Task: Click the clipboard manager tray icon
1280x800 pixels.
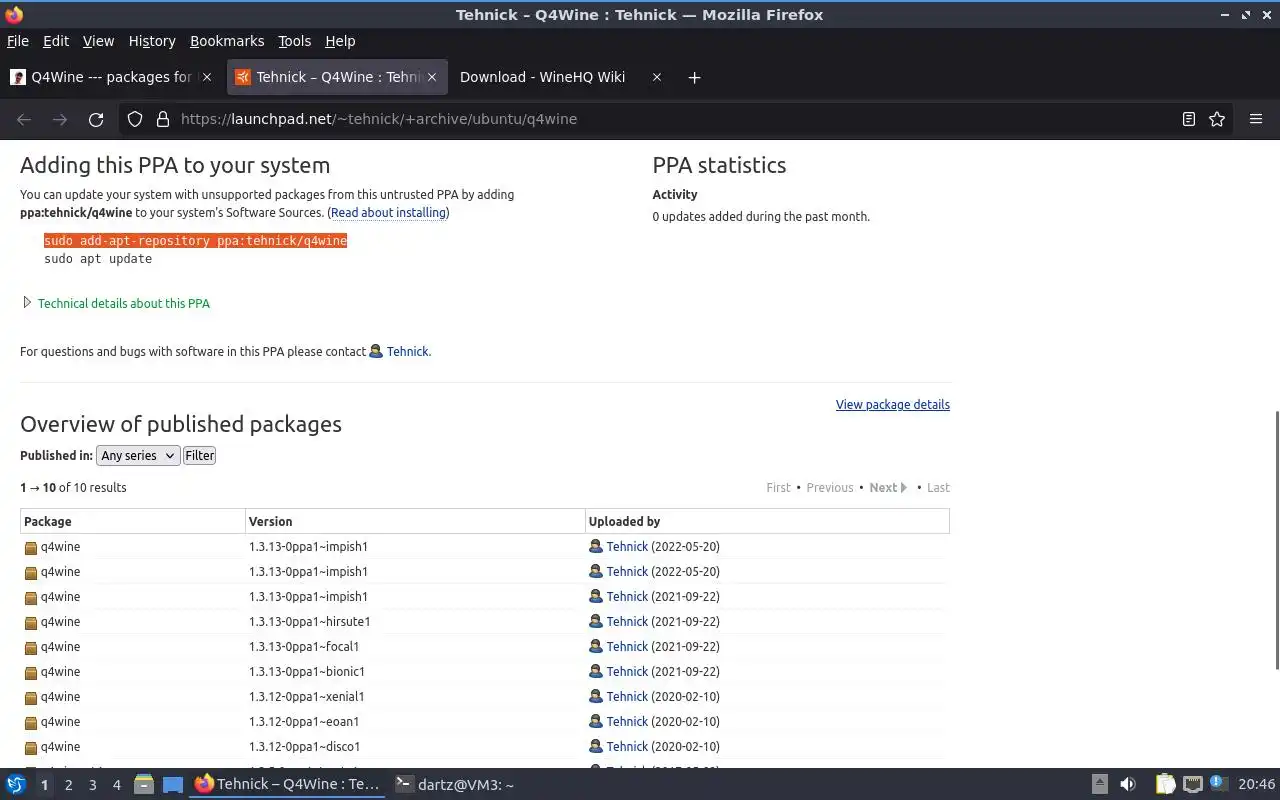Action: (x=1165, y=784)
